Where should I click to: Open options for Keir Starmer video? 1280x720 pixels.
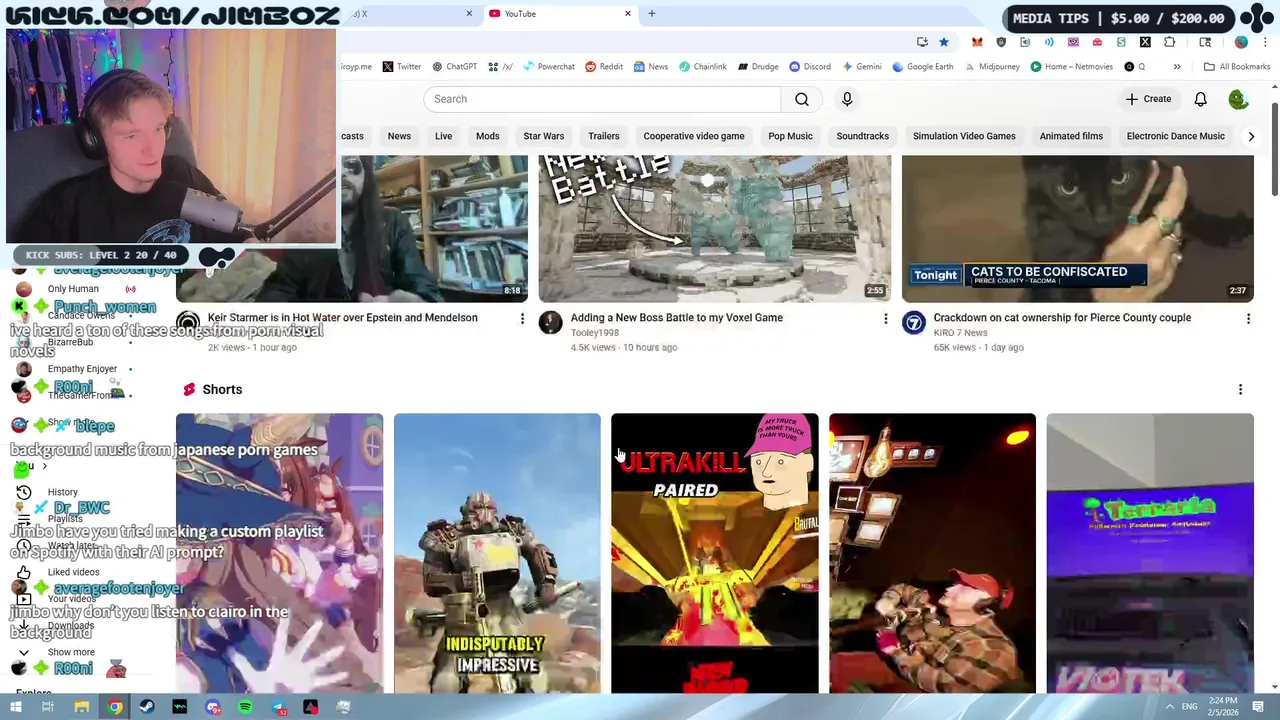point(522,319)
